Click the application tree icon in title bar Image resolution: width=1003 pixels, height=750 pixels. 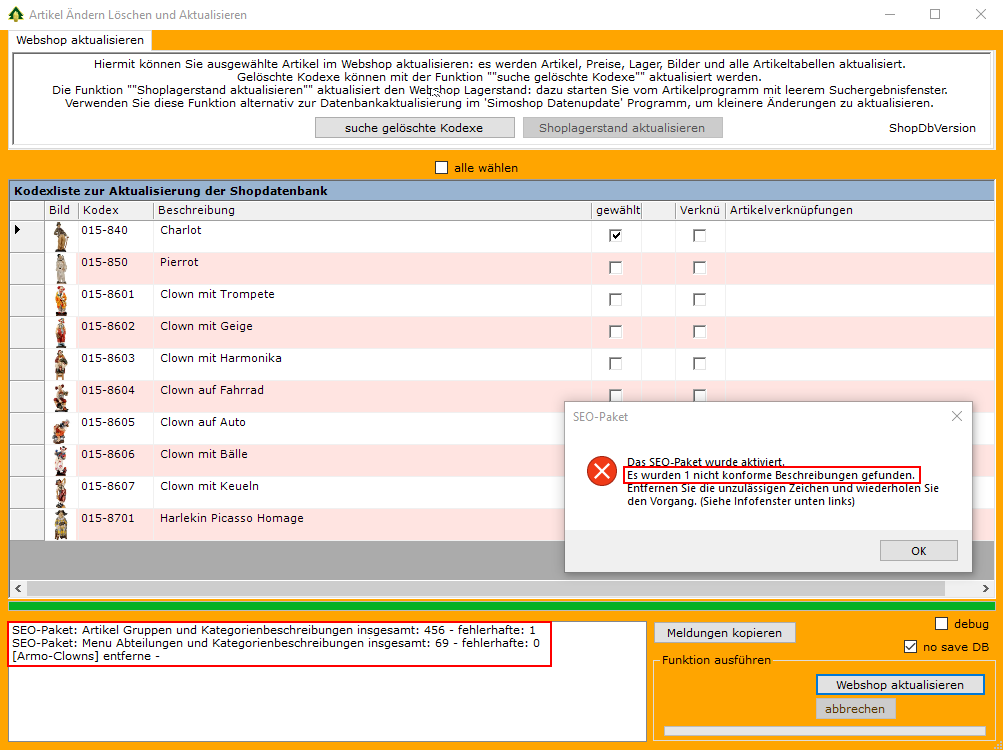14,15
